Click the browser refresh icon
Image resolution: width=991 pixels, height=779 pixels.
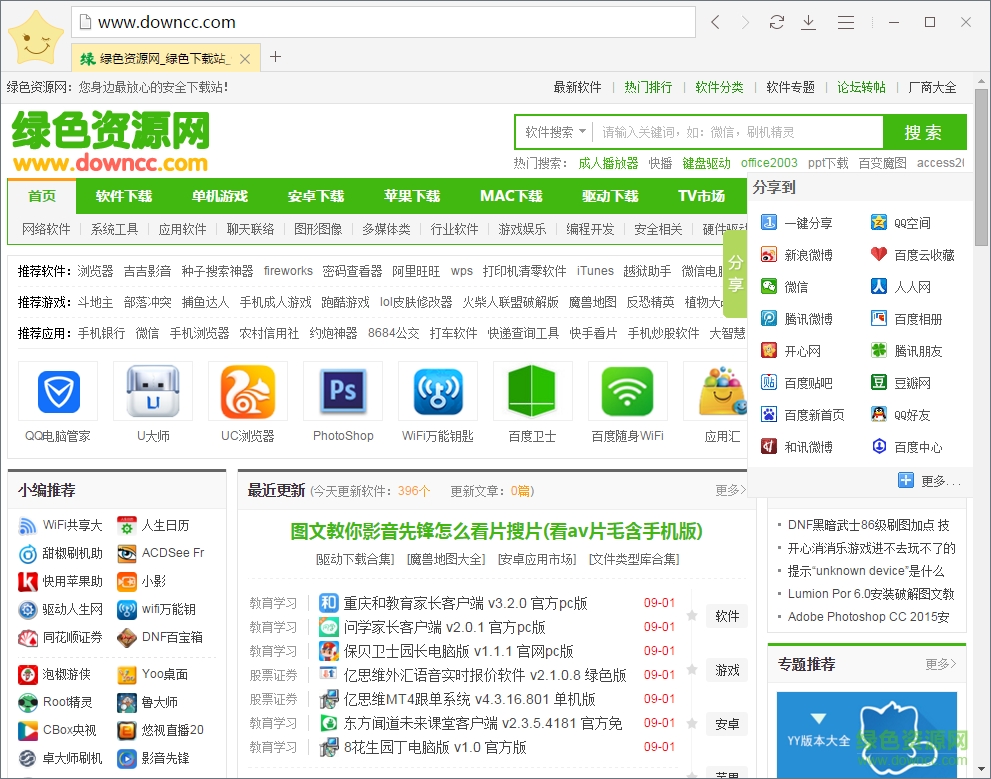point(777,21)
